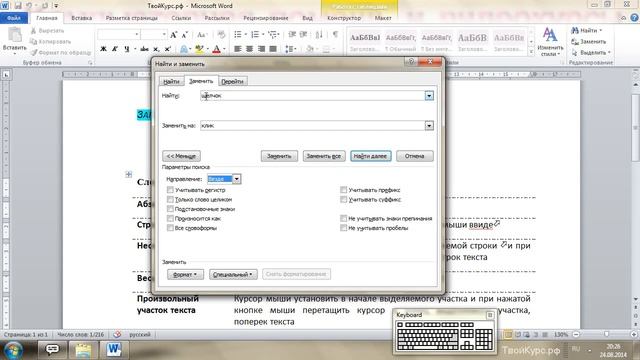The image size is (640, 360).
Task: Enable 'Произносится как' checkbox
Action: coord(170,218)
